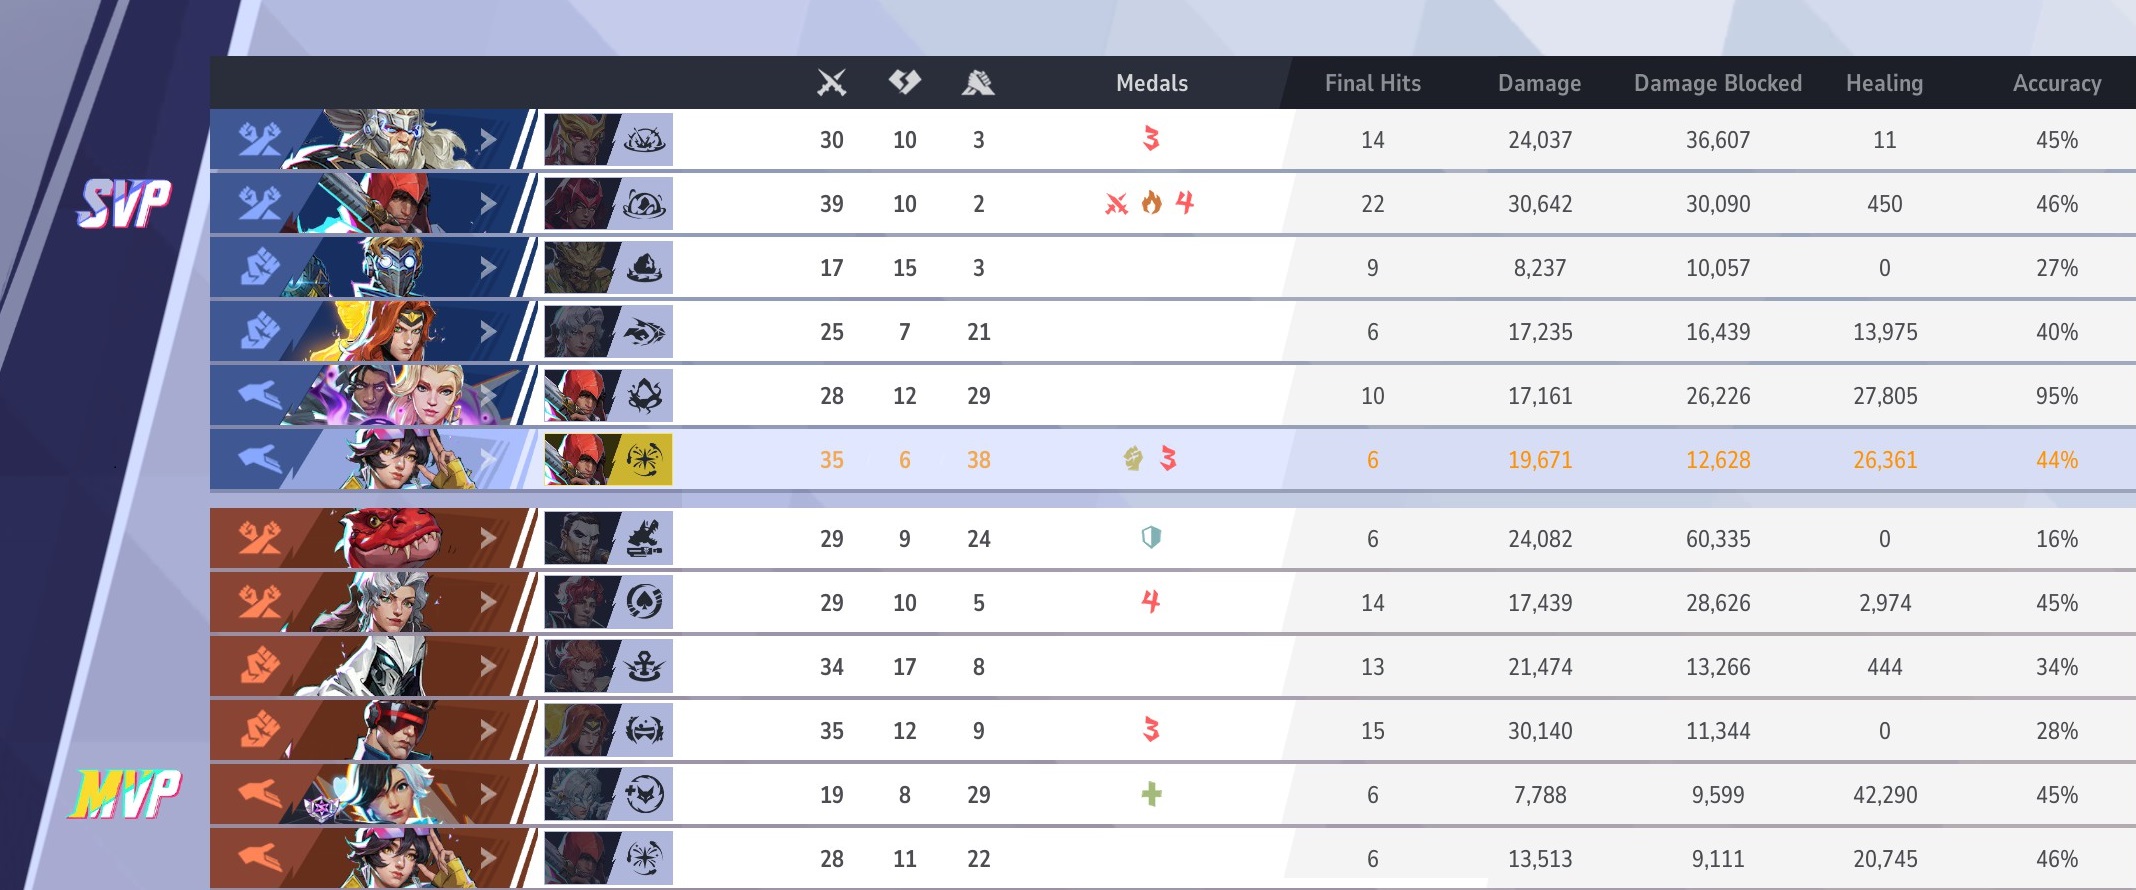Click the yellow highlighted team-up ability icon
The image size is (2136, 890).
coord(644,459)
